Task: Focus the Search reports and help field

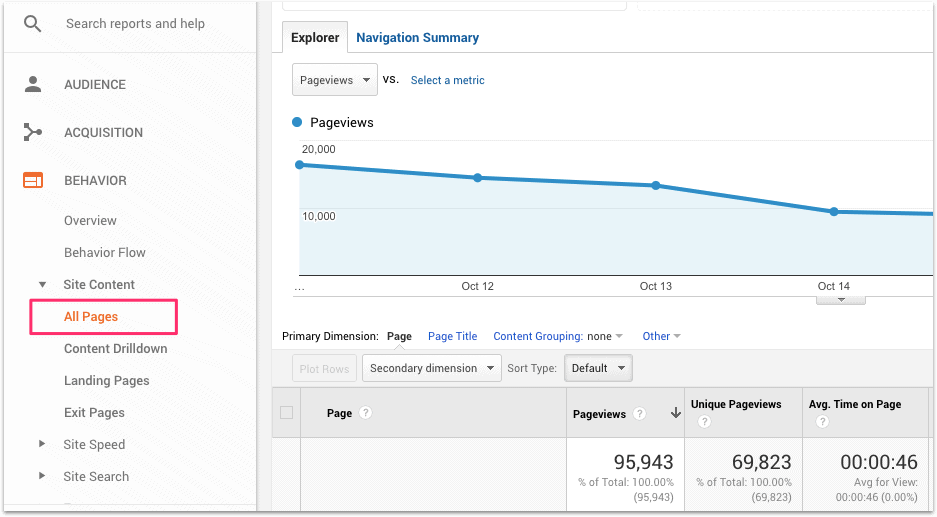Action: (x=135, y=24)
